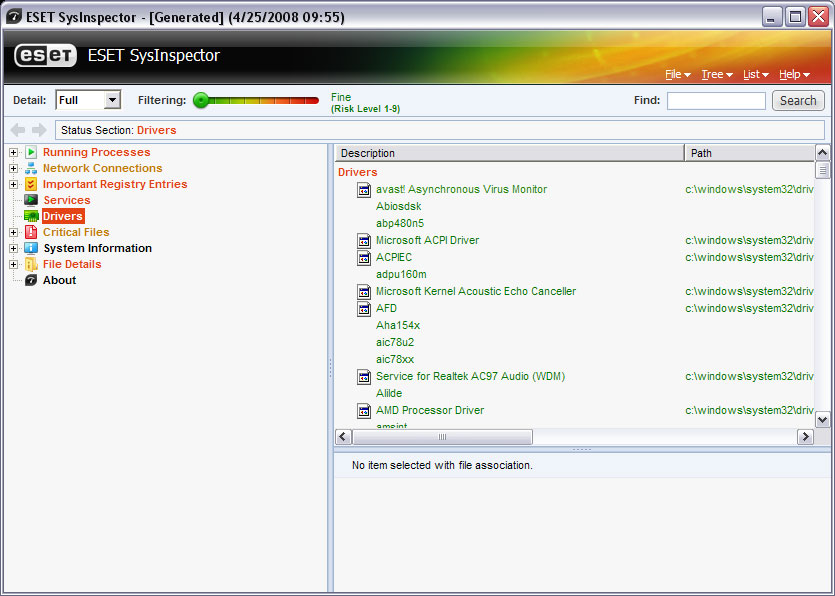Open the Help menu
This screenshot has height=596, width=835.
point(794,75)
